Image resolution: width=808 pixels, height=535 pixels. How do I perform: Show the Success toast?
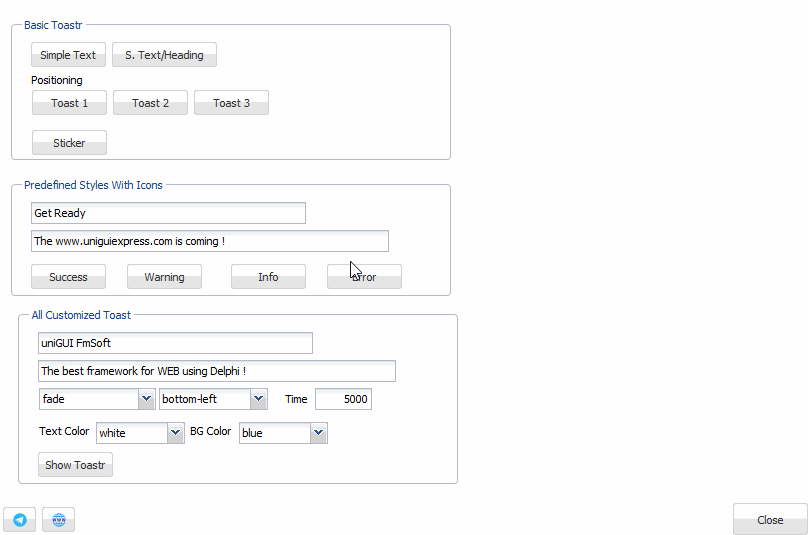(68, 277)
